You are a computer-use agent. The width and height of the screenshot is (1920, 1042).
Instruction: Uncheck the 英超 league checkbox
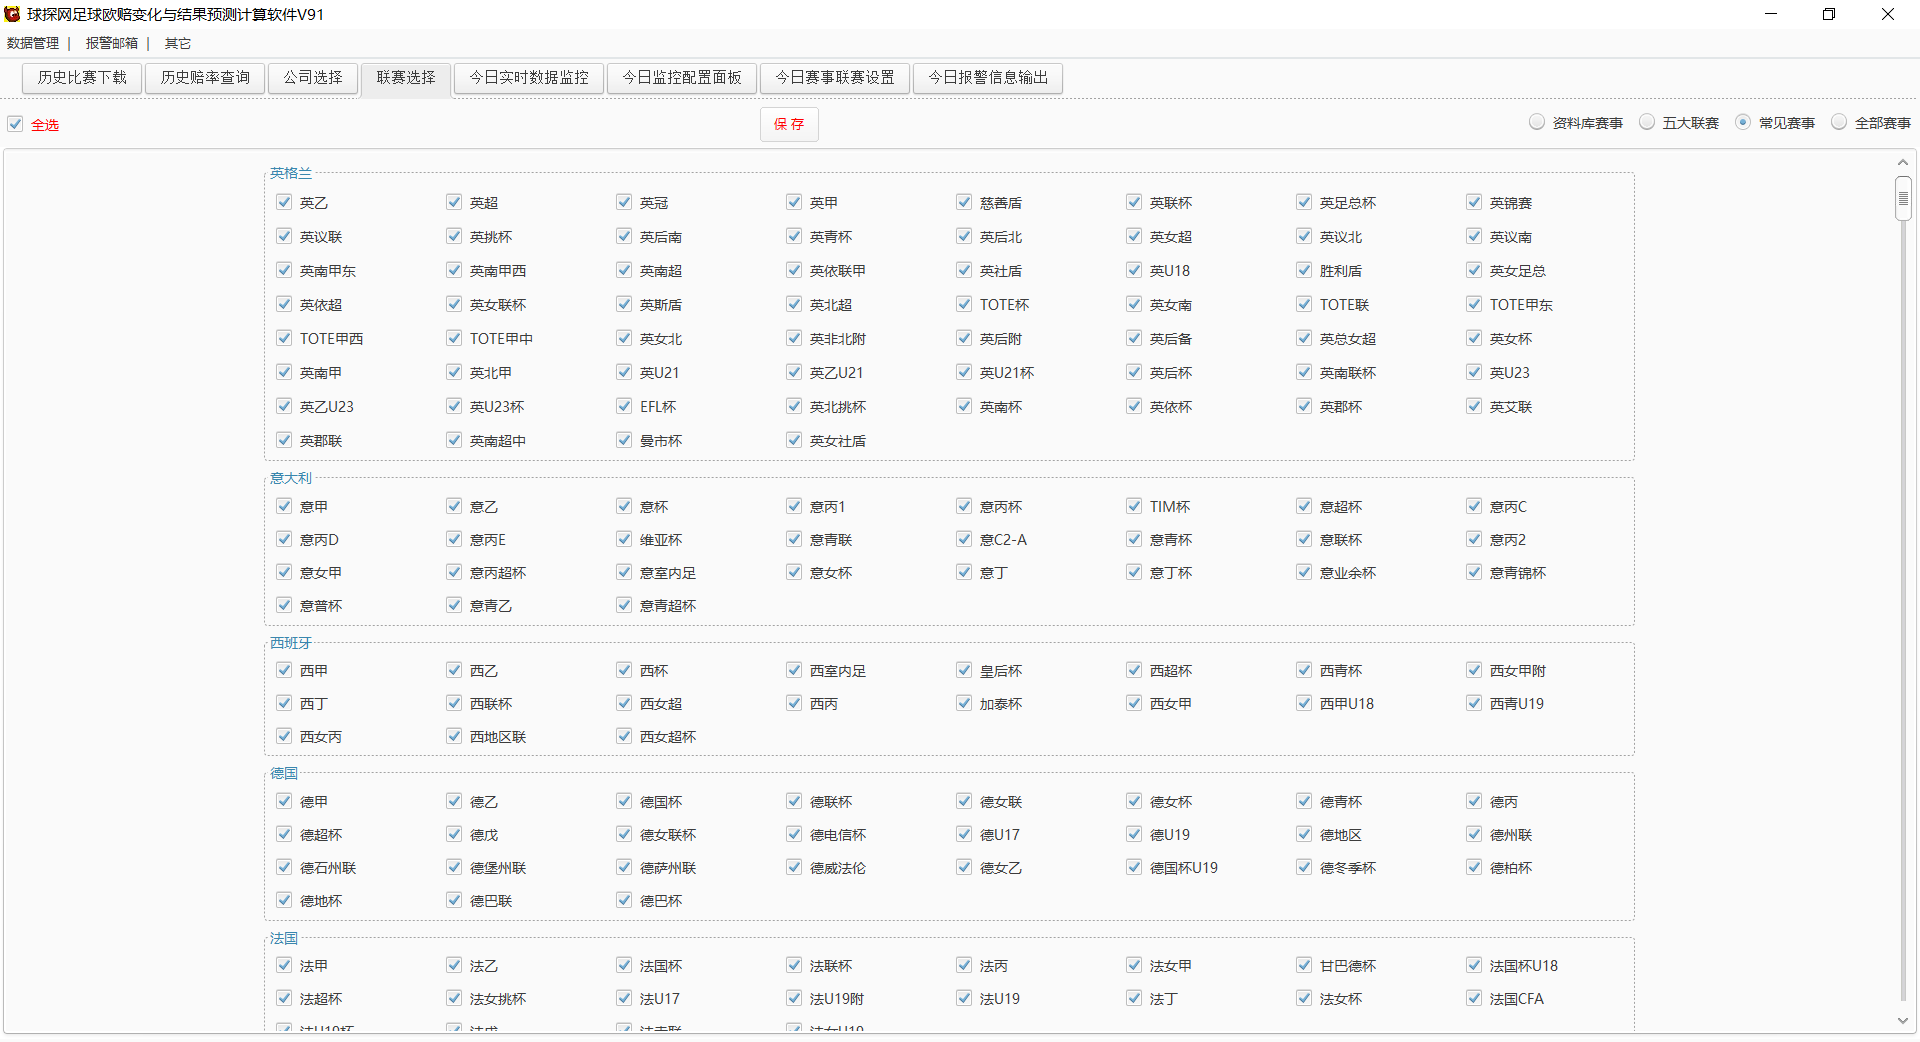(454, 202)
